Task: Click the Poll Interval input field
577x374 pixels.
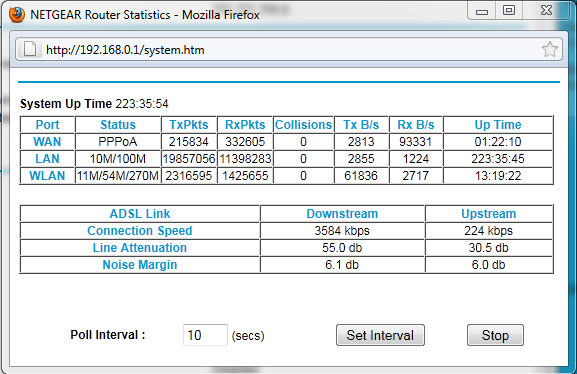Action: click(x=205, y=335)
